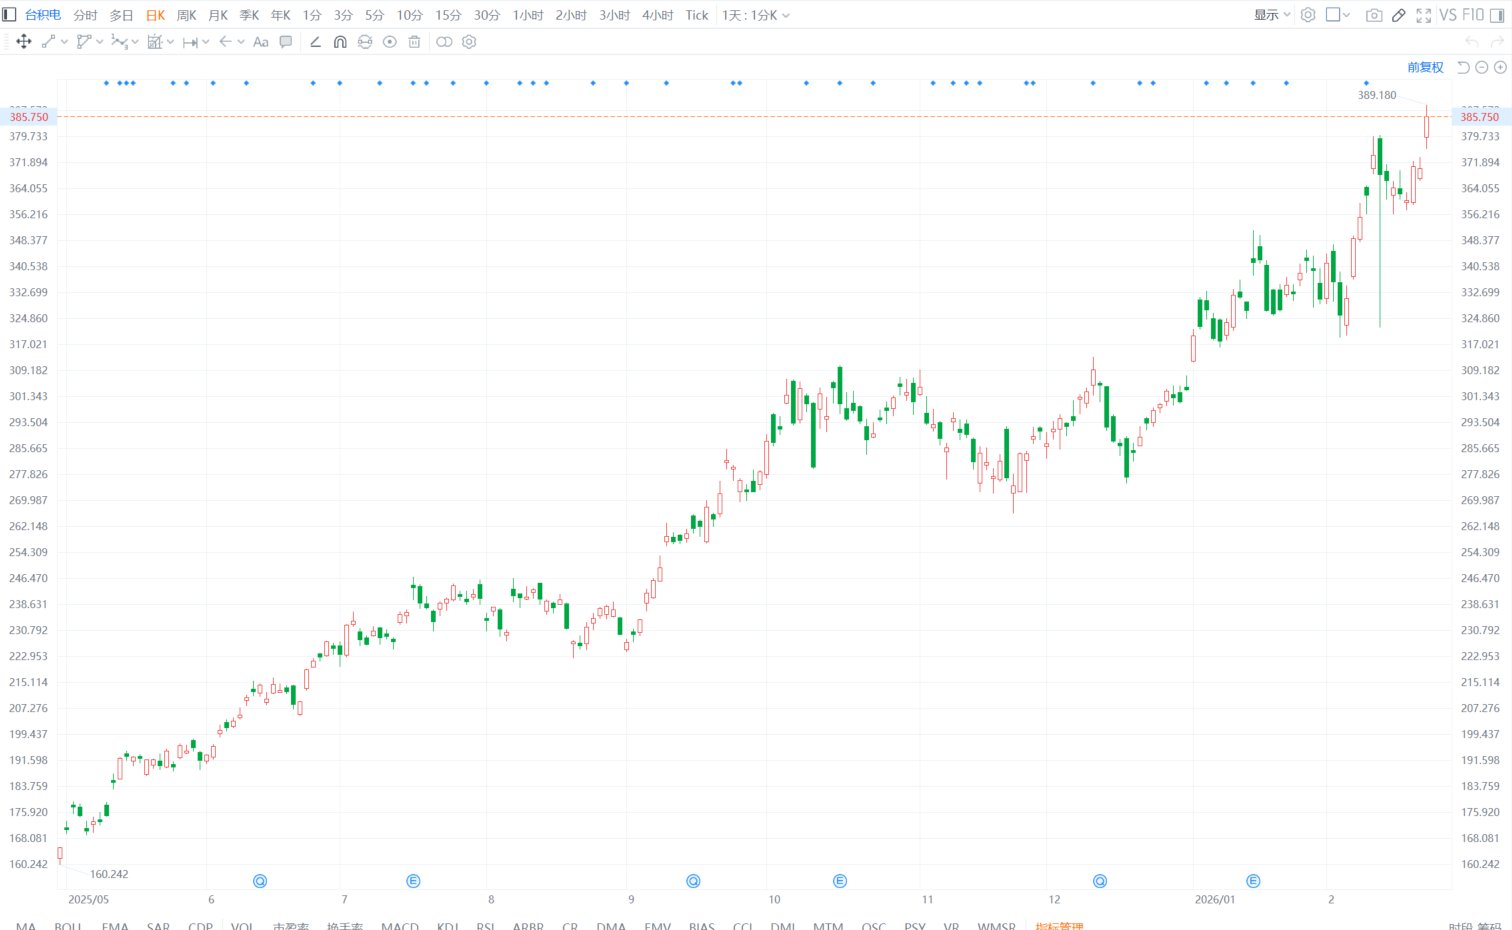Switch to the 月K monthly tab
This screenshot has width=1512, height=930.
coord(218,15)
